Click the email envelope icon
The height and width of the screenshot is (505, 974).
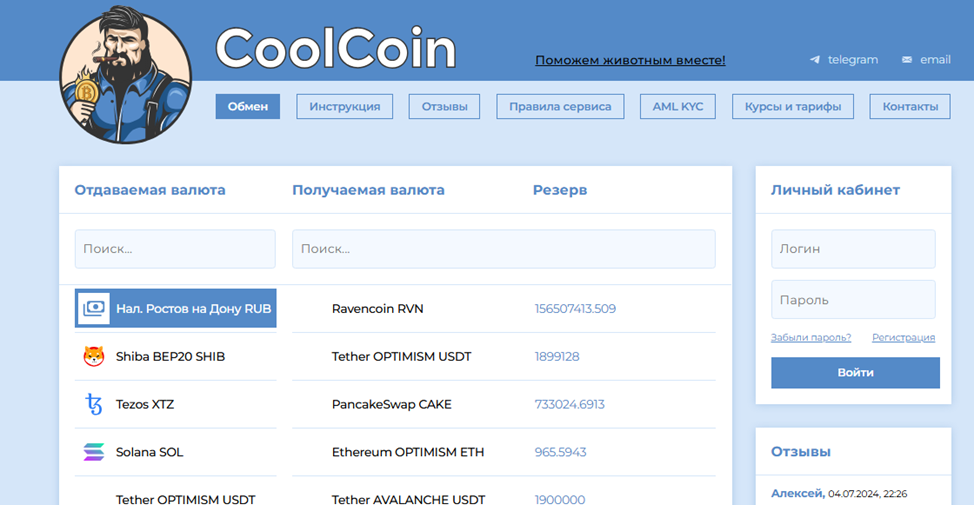coord(907,60)
